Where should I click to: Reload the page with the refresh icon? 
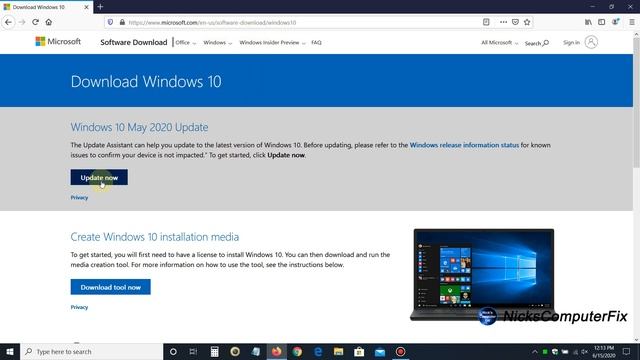pyautogui.click(x=36, y=22)
